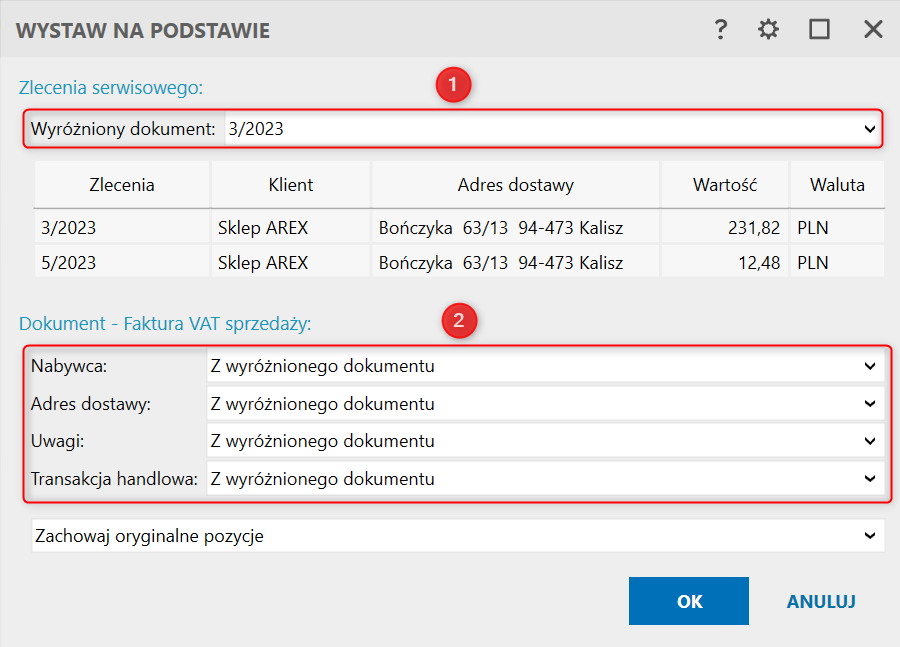Viewport: 900px width, 647px height.
Task: Open the Transakcja handlowa dropdown
Action: (869, 479)
